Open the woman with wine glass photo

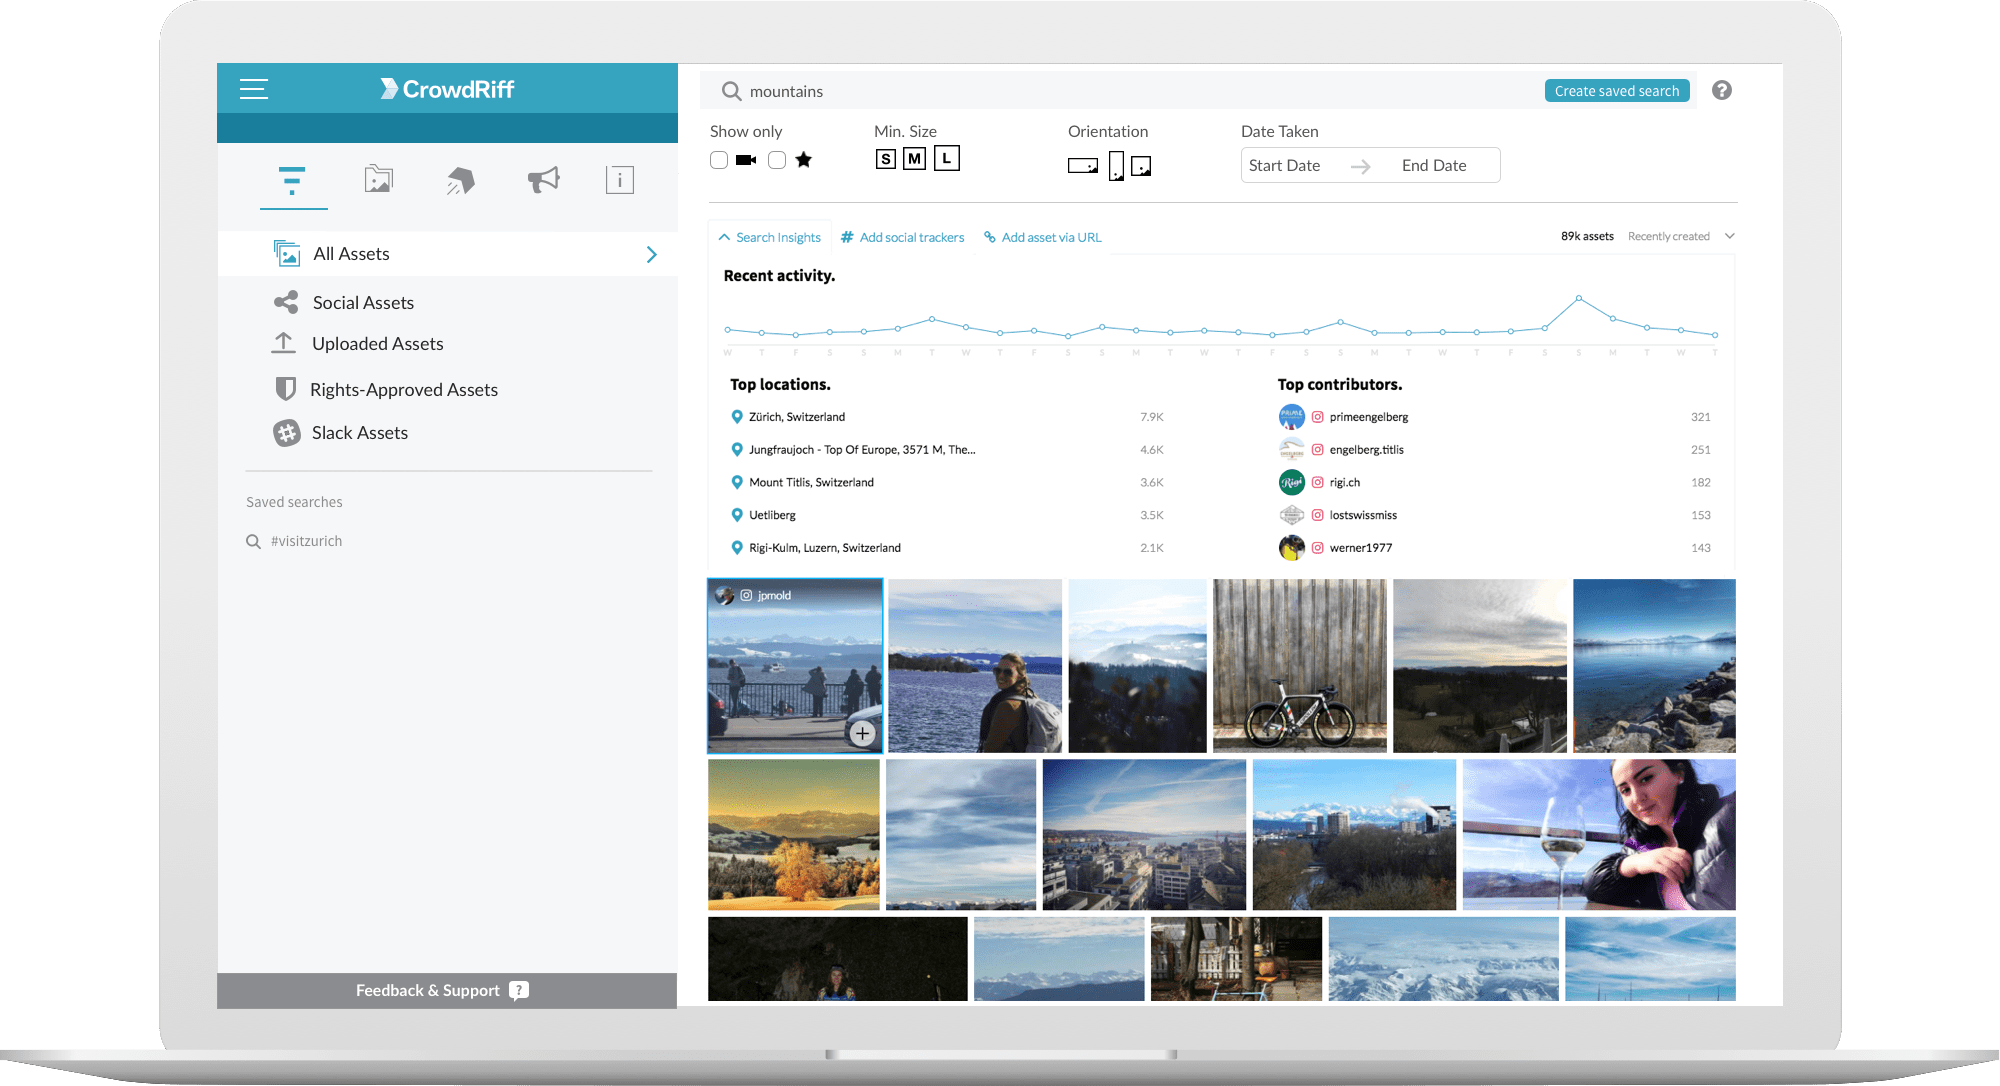[x=1599, y=835]
